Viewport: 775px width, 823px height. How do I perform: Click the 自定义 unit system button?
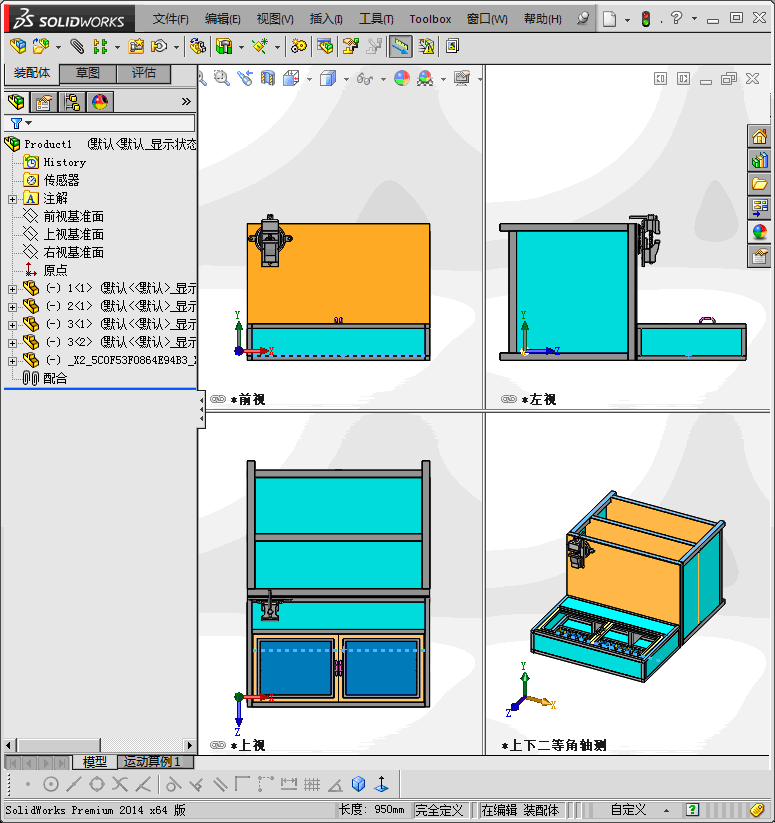[628, 810]
